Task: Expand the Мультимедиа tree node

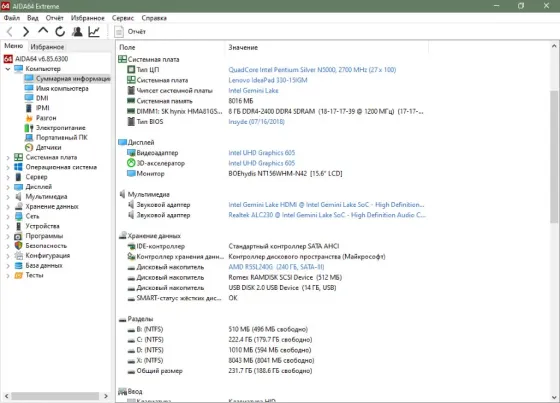Action: pos(8,197)
